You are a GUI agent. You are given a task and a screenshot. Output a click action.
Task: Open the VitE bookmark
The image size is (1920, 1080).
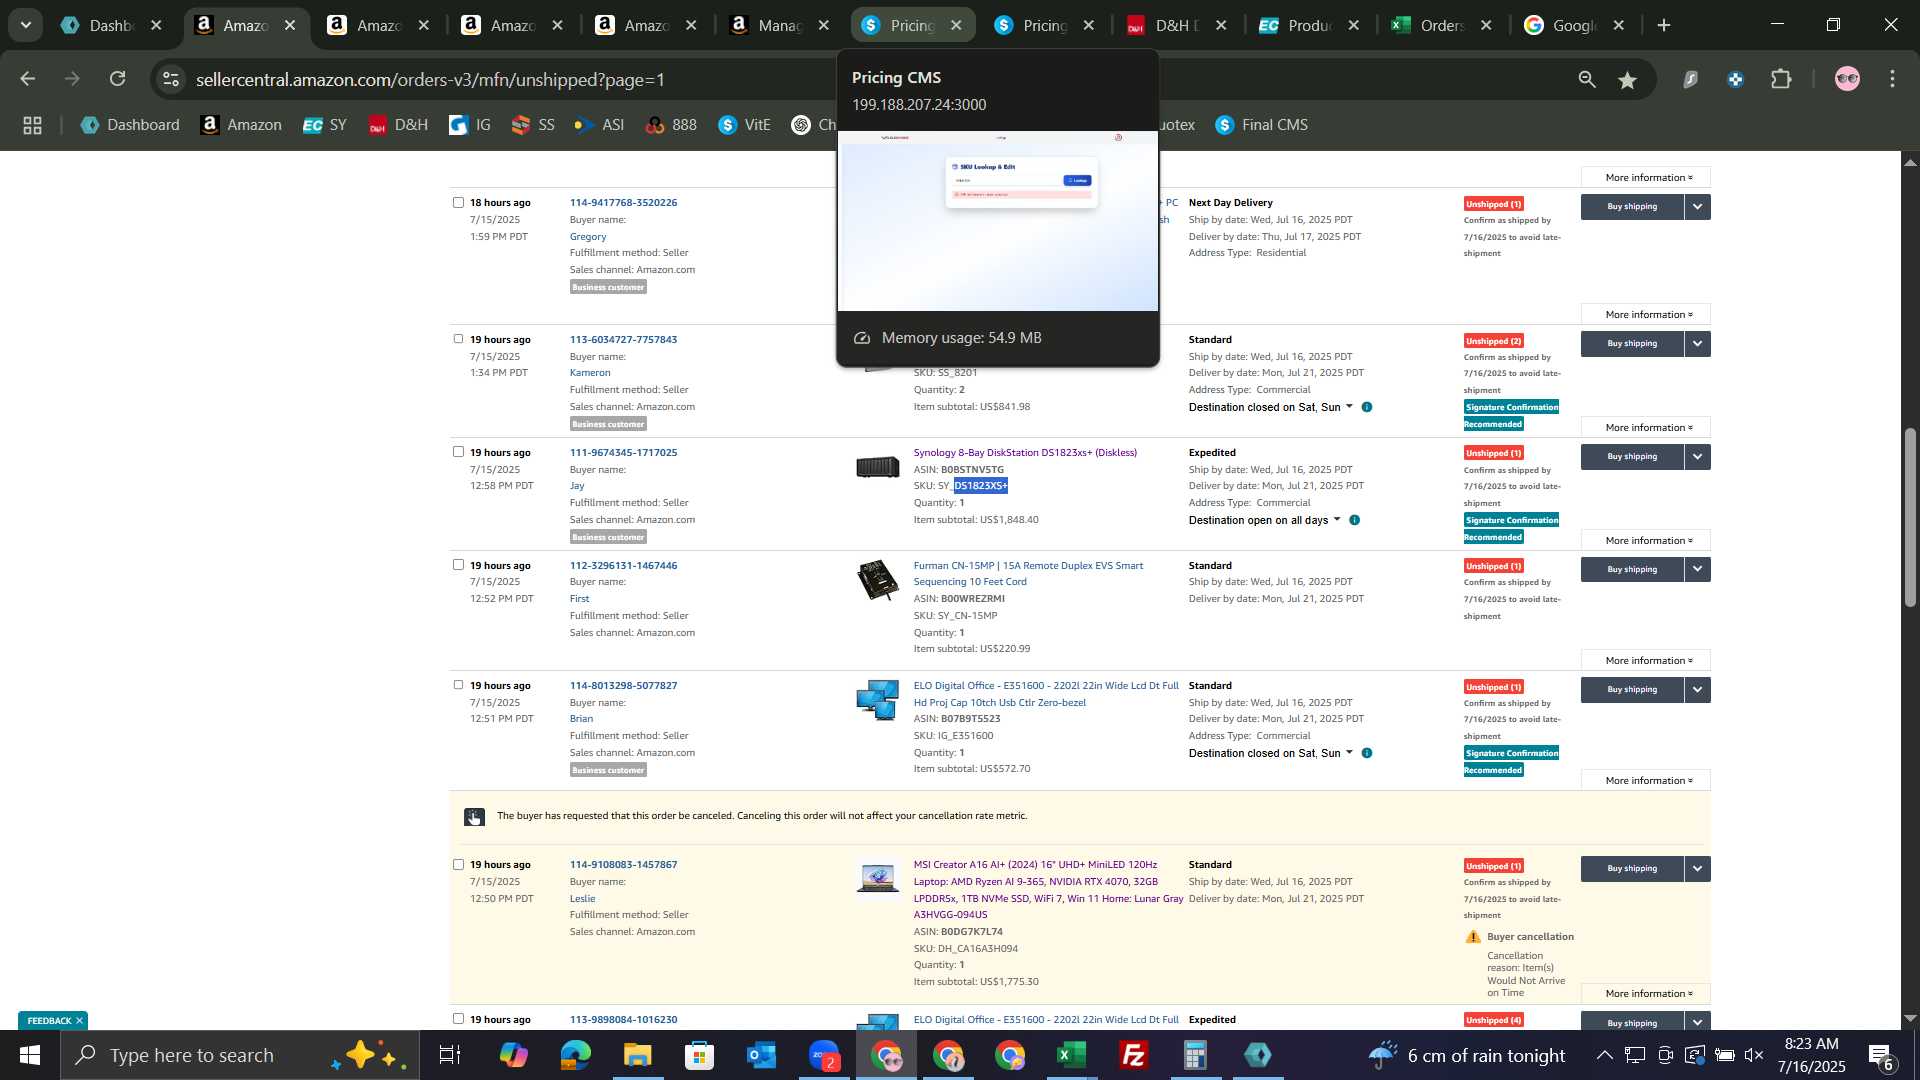tap(745, 125)
